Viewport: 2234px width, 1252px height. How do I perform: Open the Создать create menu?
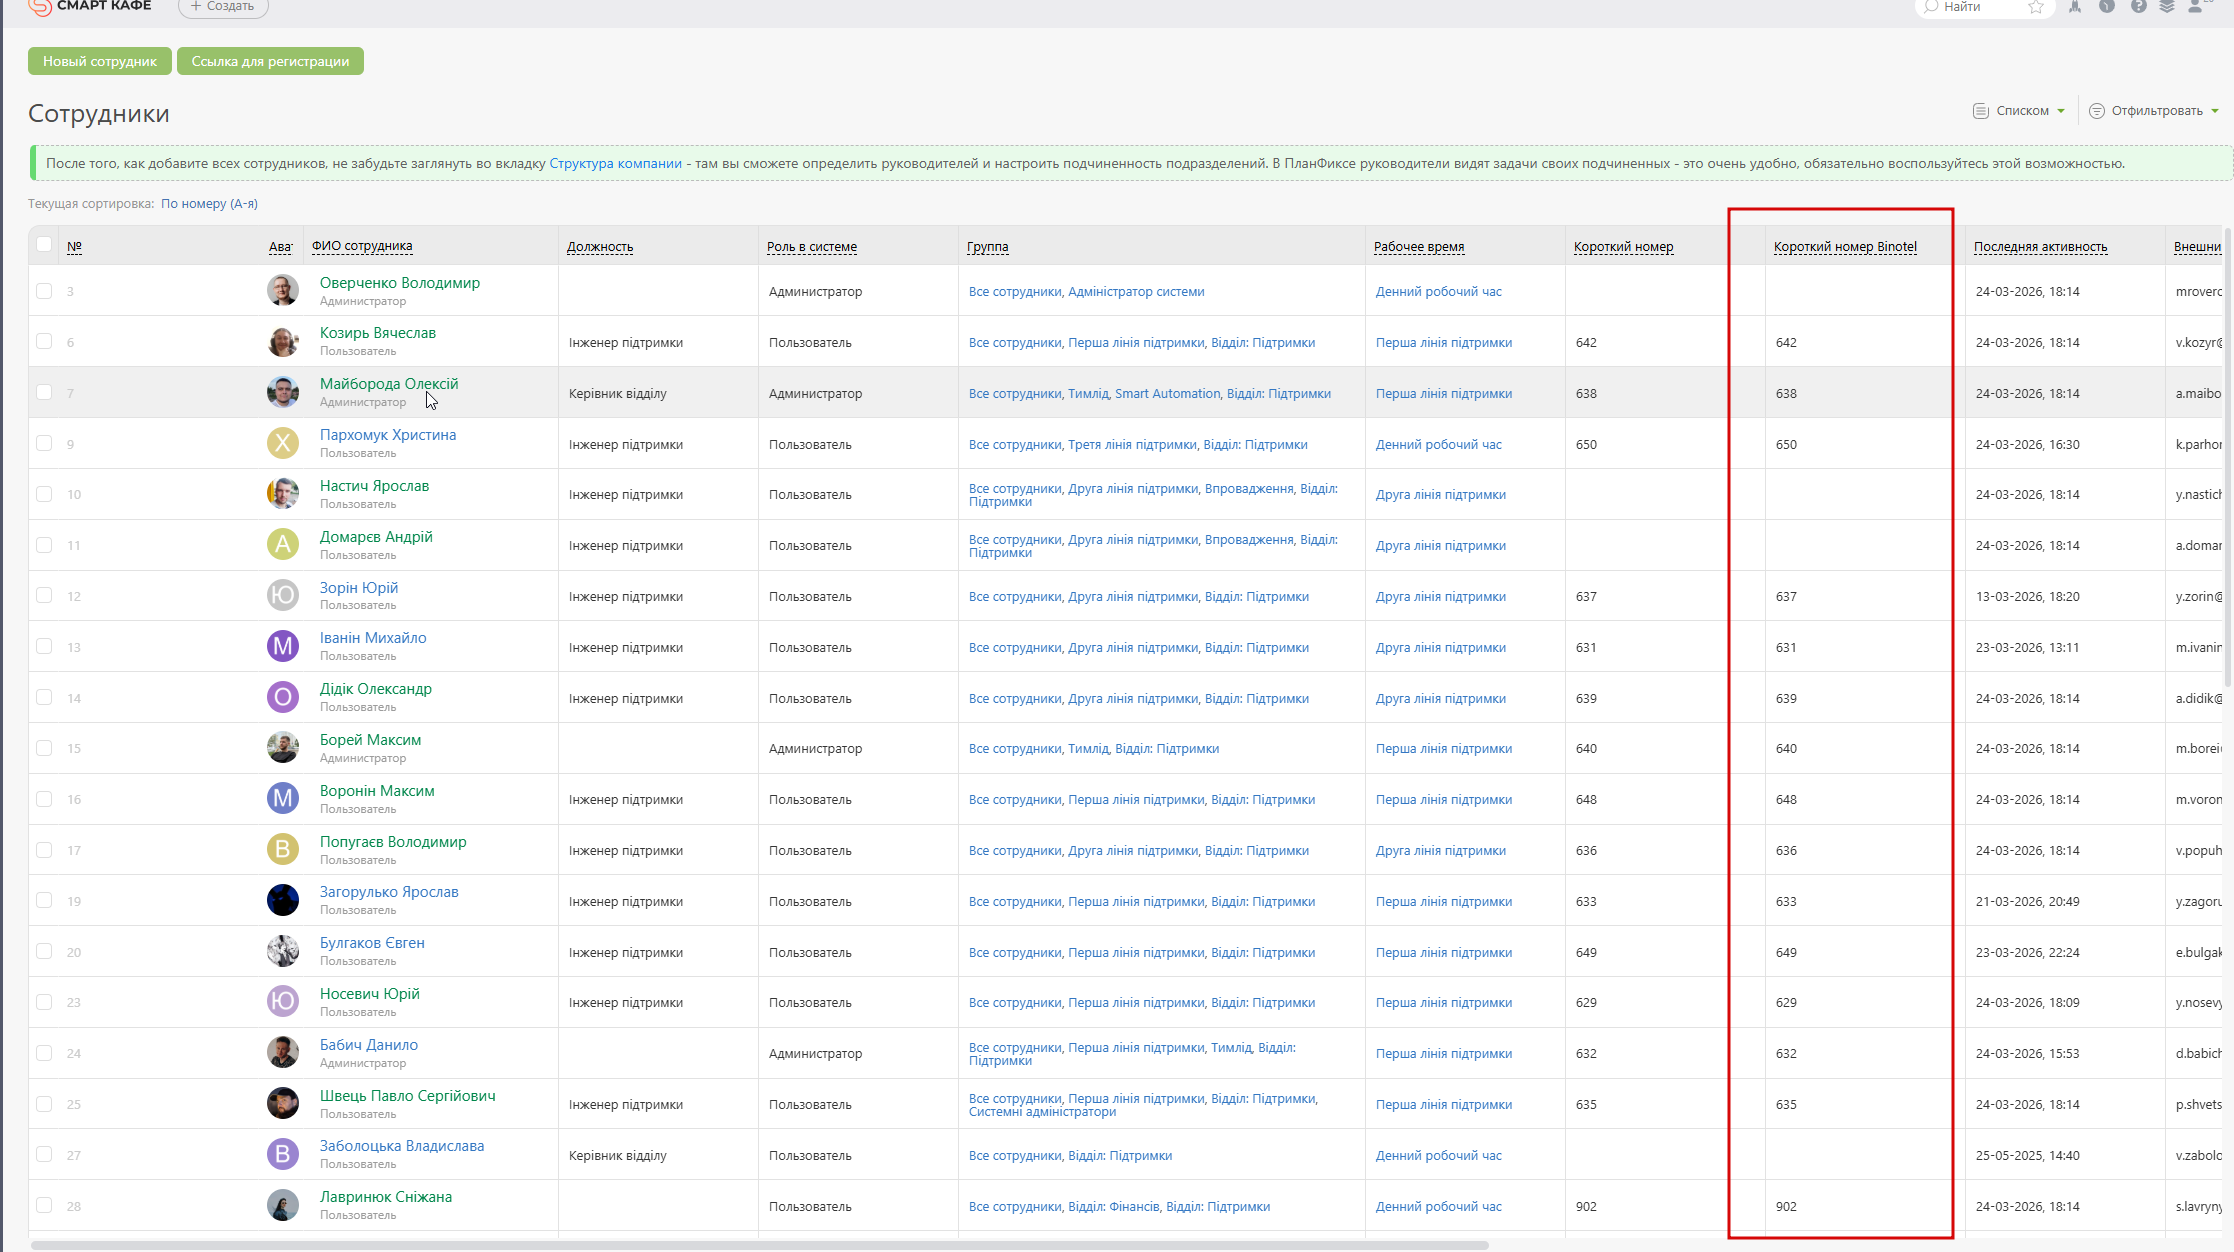(223, 7)
